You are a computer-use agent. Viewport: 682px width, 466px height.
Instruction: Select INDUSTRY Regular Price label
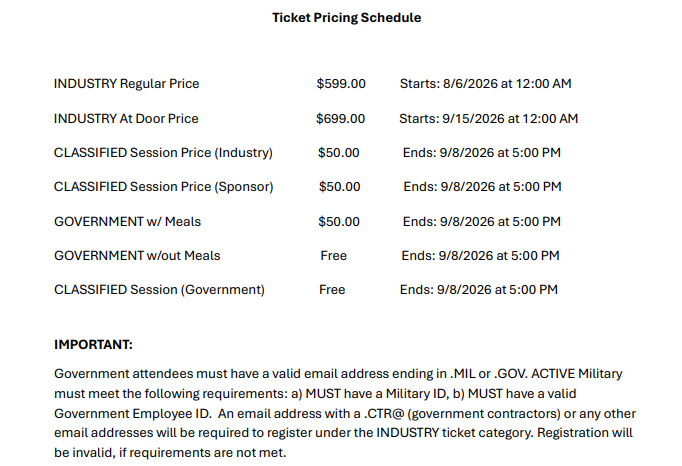126,84
